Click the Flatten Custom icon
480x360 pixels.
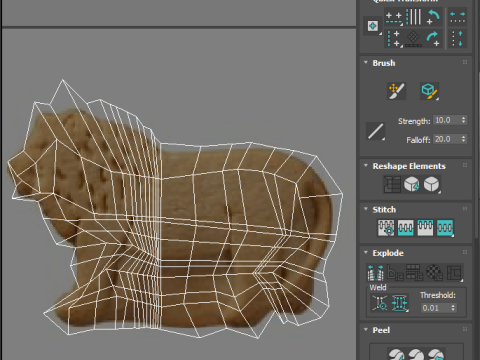[x=455, y=273]
